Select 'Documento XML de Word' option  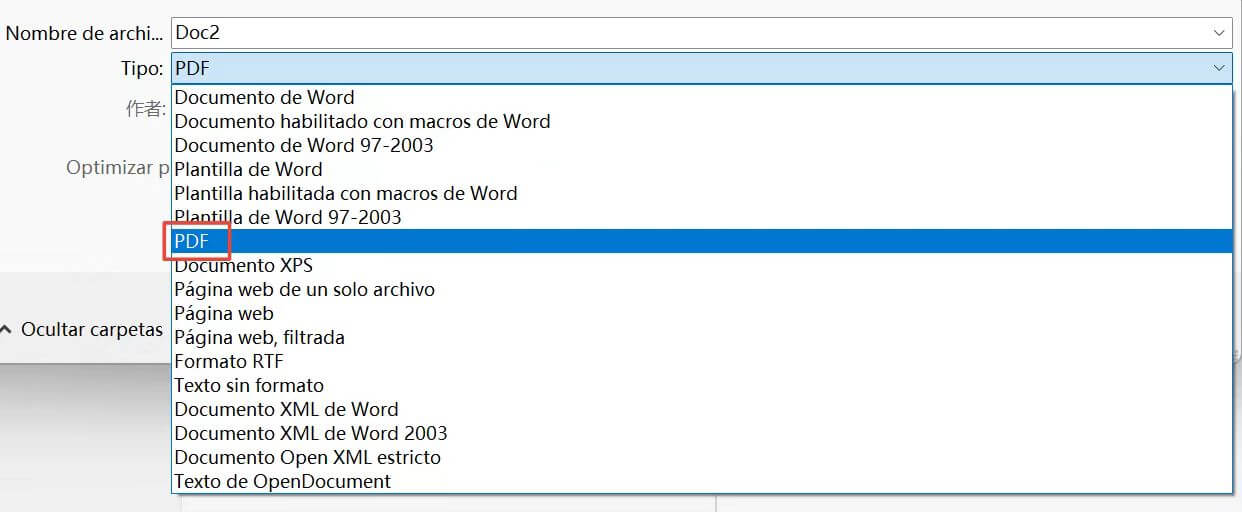click(x=702, y=409)
